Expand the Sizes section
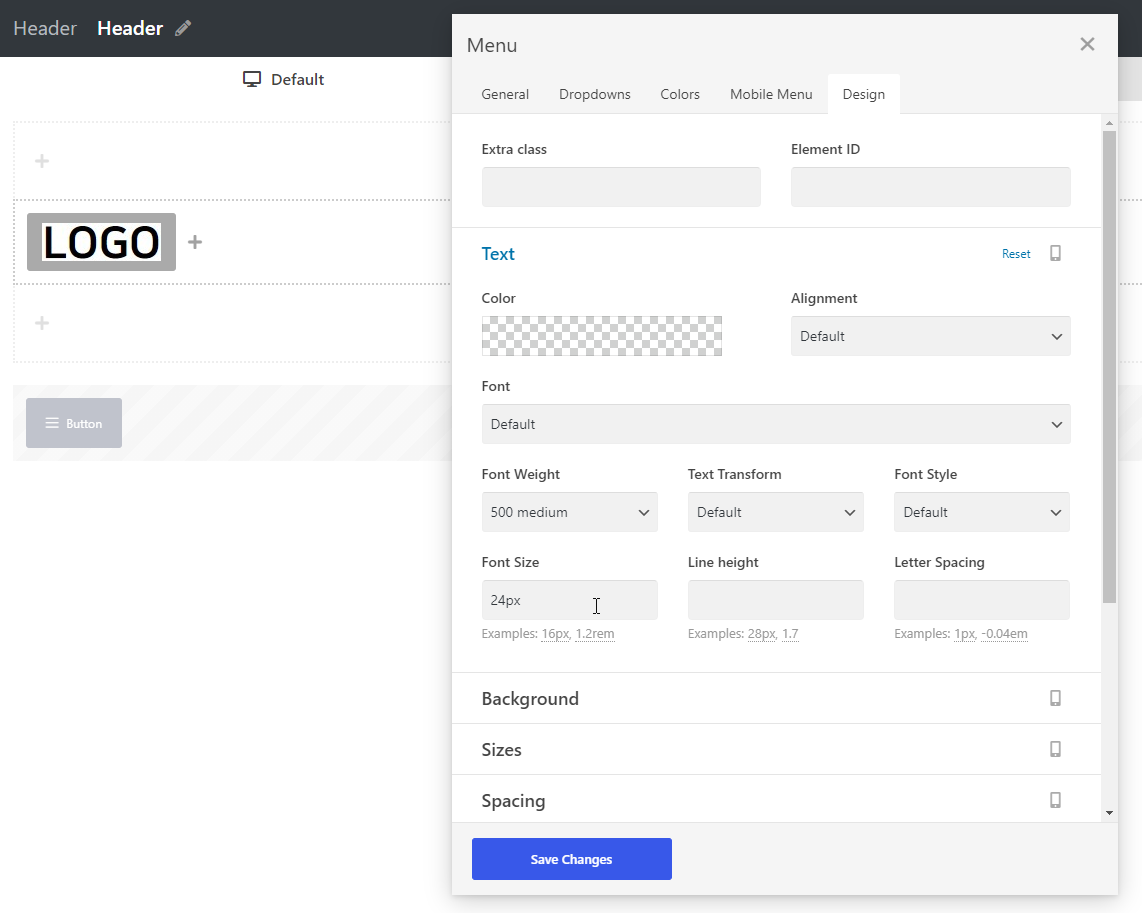Image resolution: width=1142 pixels, height=913 pixels. (x=776, y=749)
